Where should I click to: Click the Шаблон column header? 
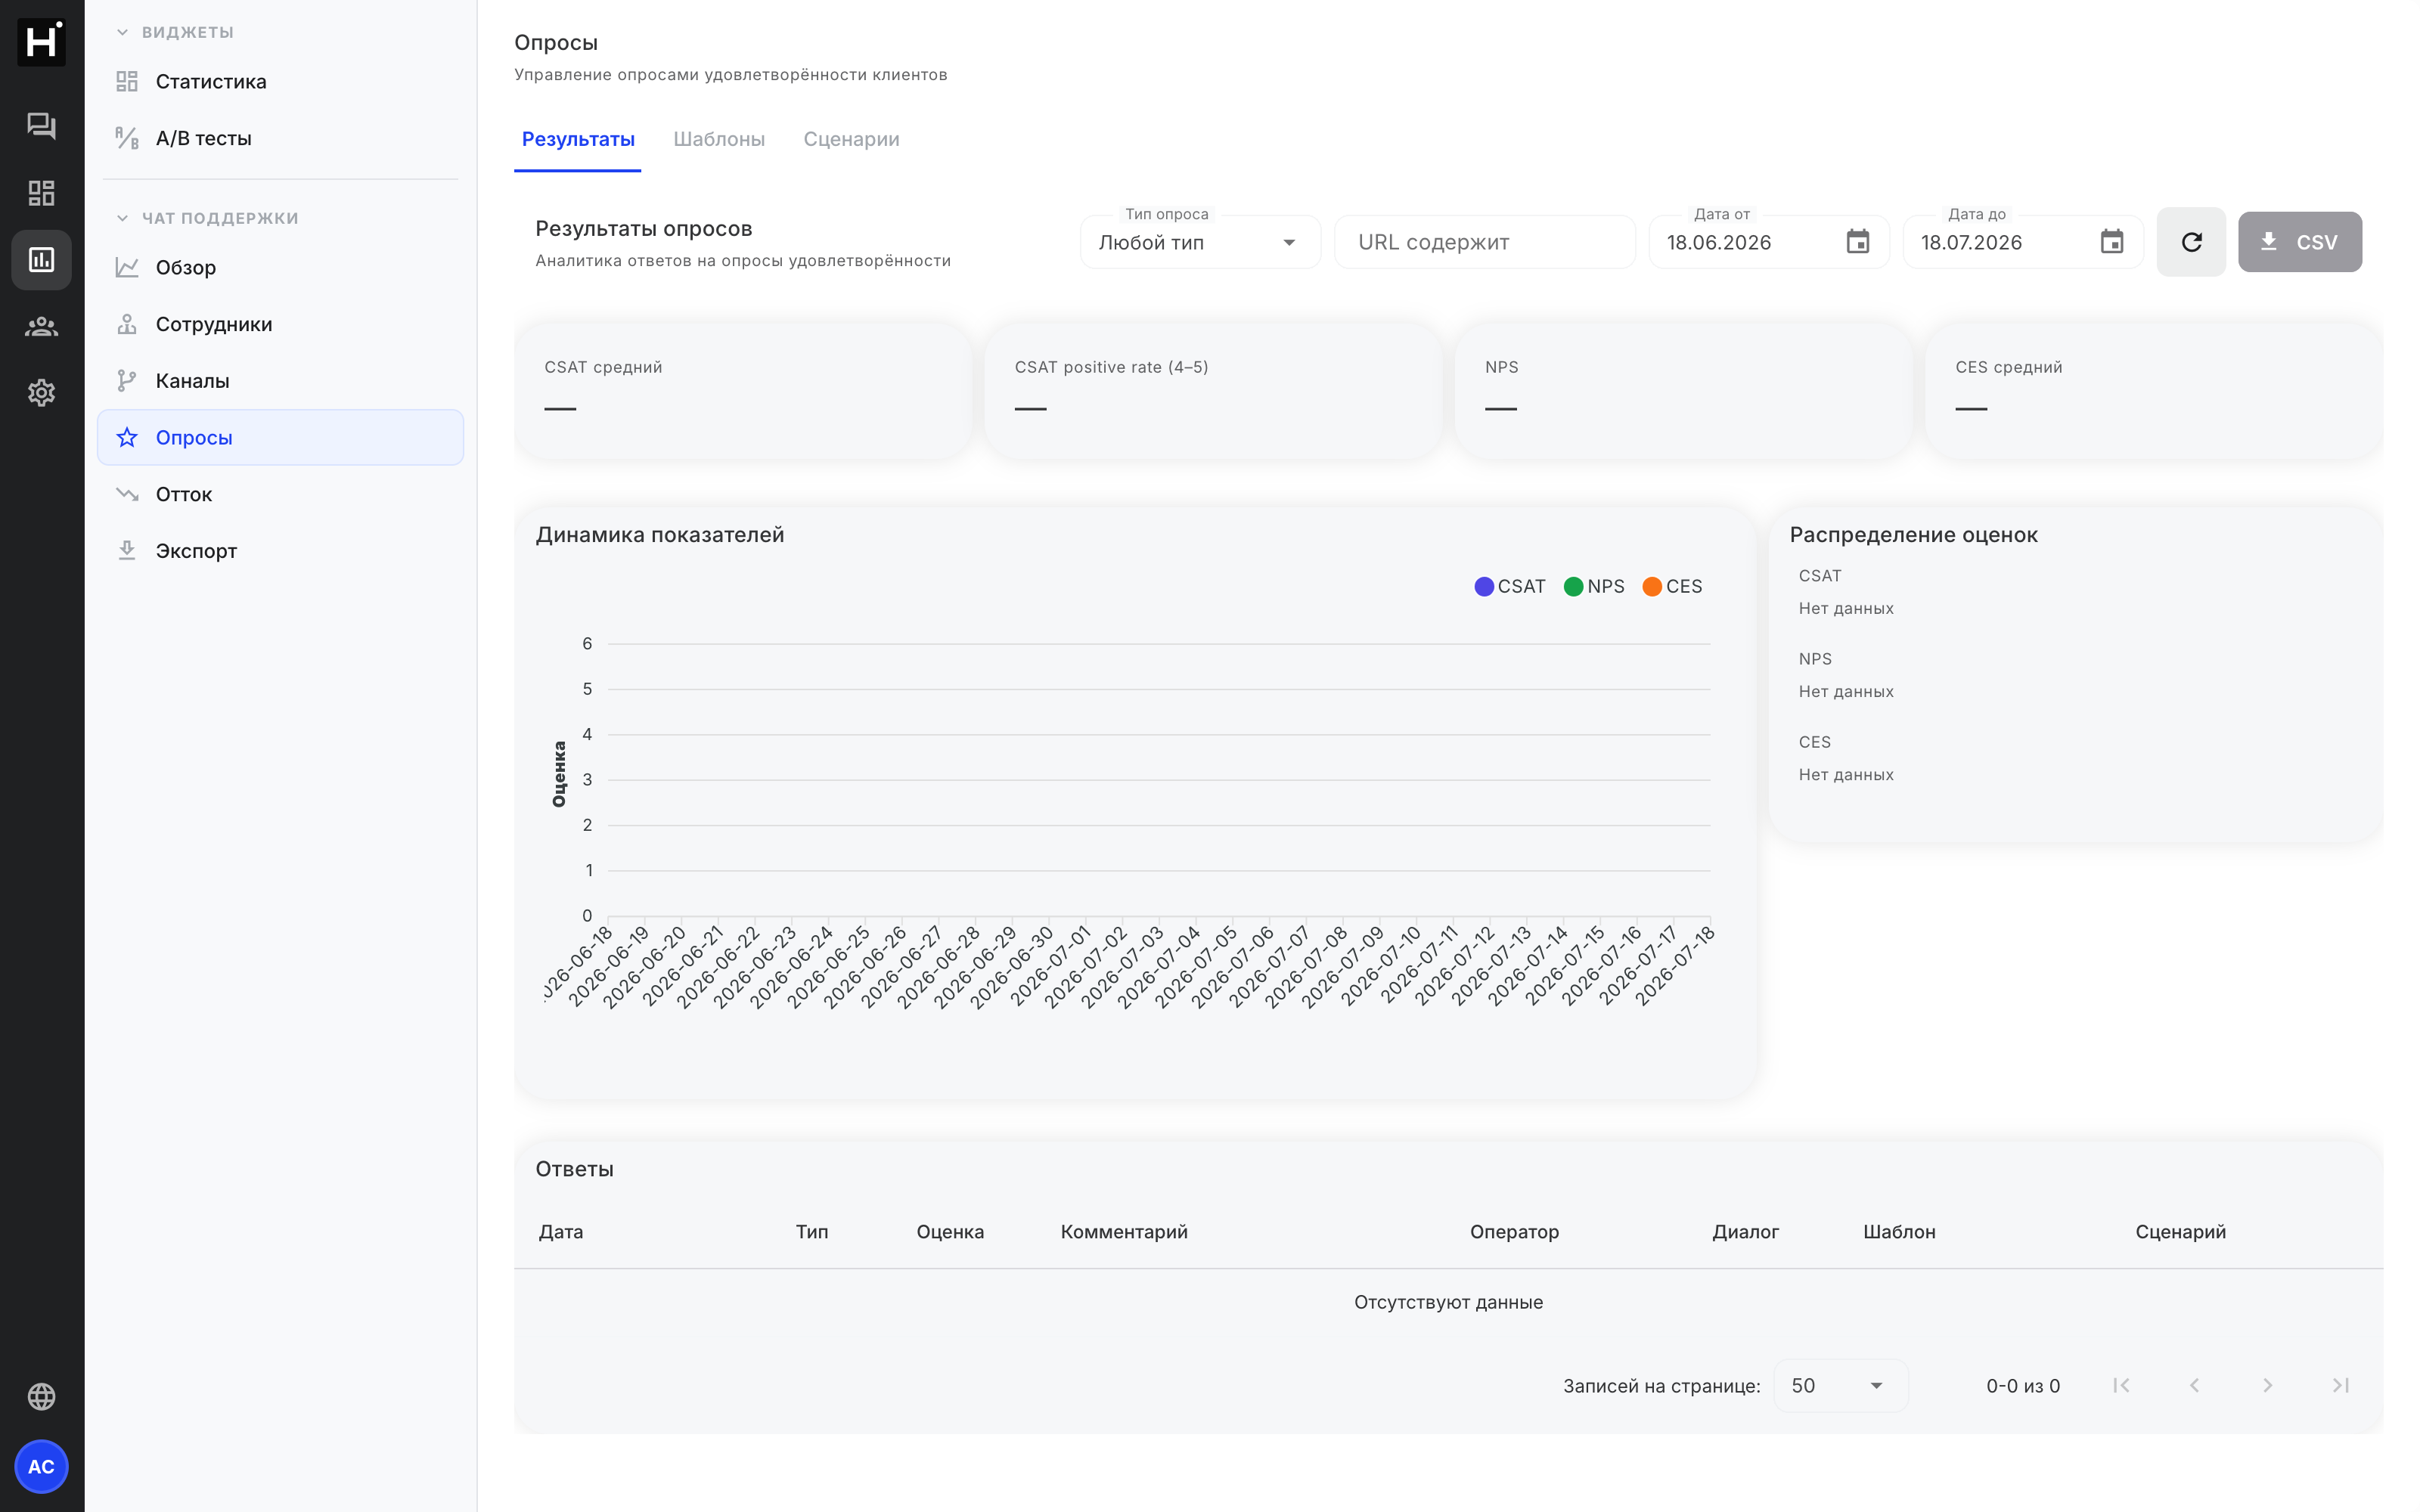click(1899, 1231)
